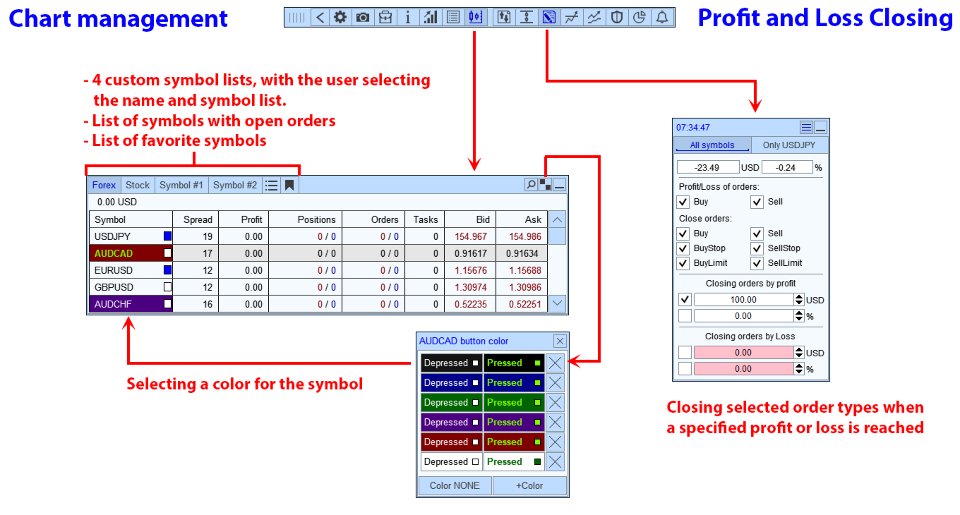Take a screenshot with the camera icon

pyautogui.click(x=362, y=17)
